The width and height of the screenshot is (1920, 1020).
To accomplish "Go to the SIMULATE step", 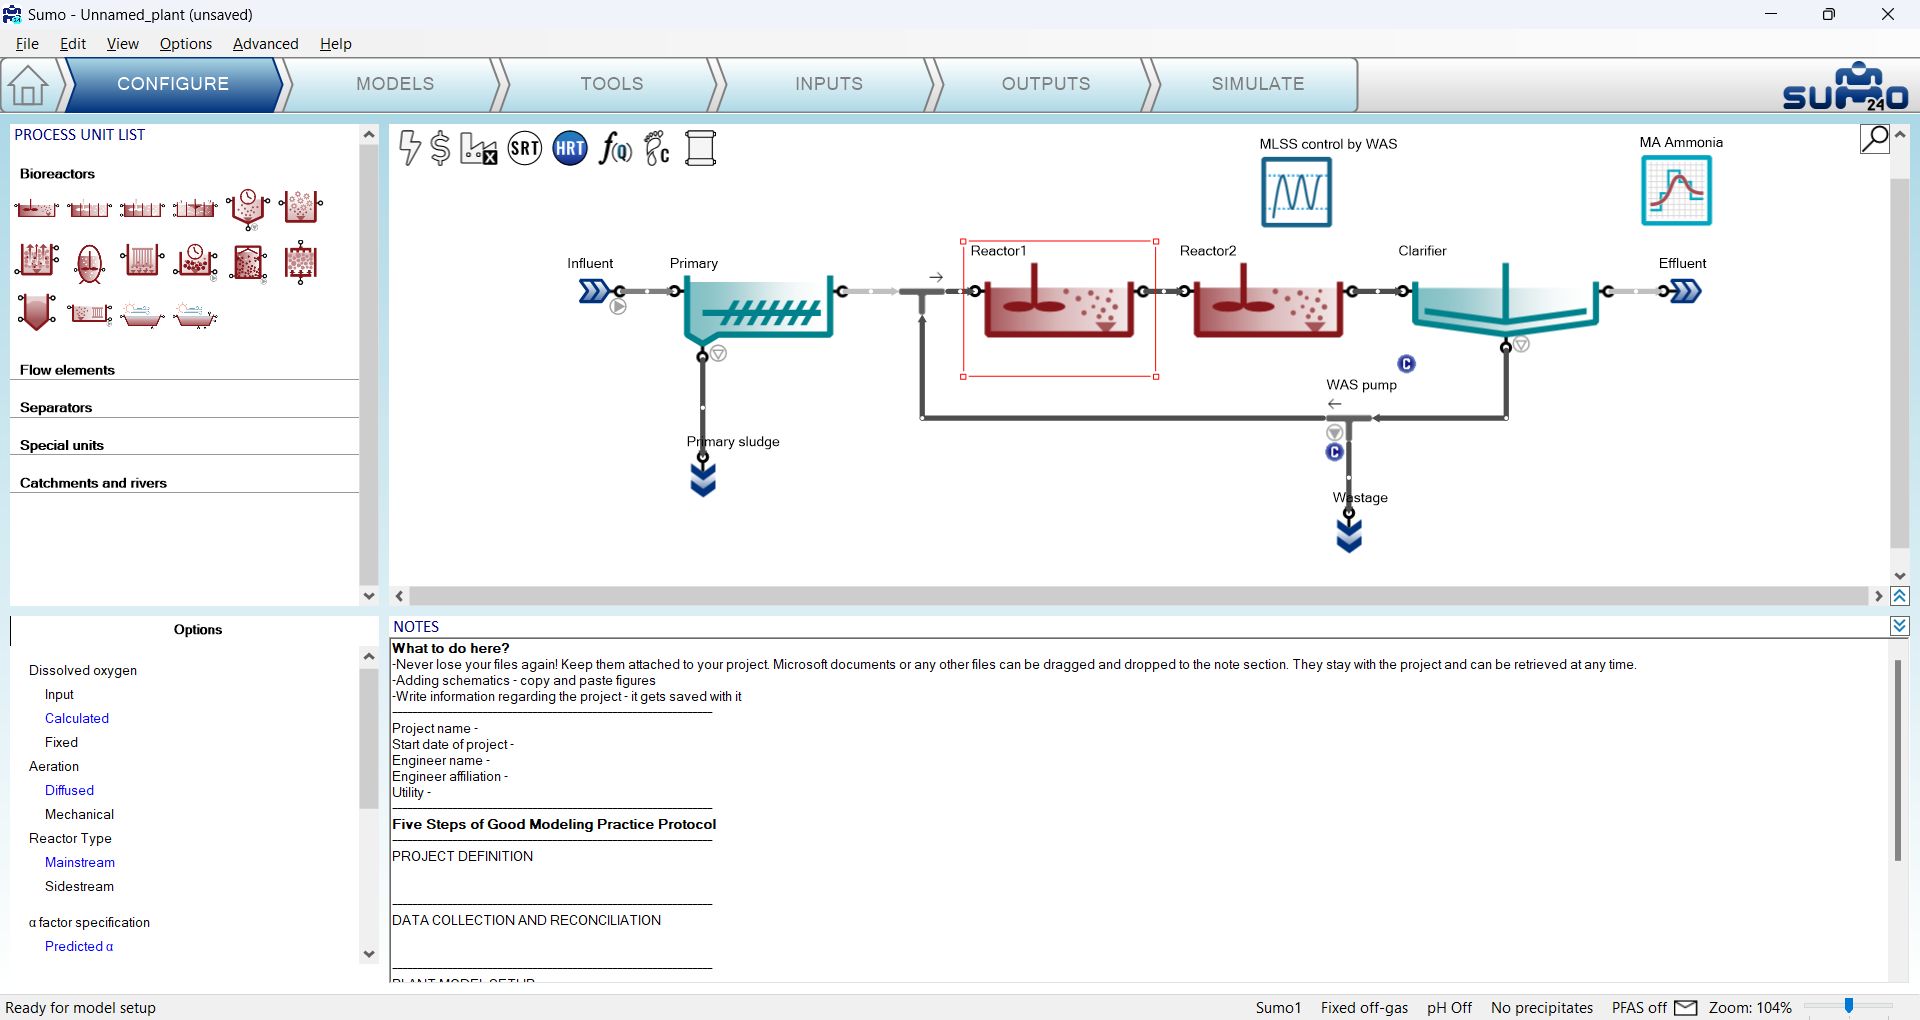I will pyautogui.click(x=1258, y=84).
